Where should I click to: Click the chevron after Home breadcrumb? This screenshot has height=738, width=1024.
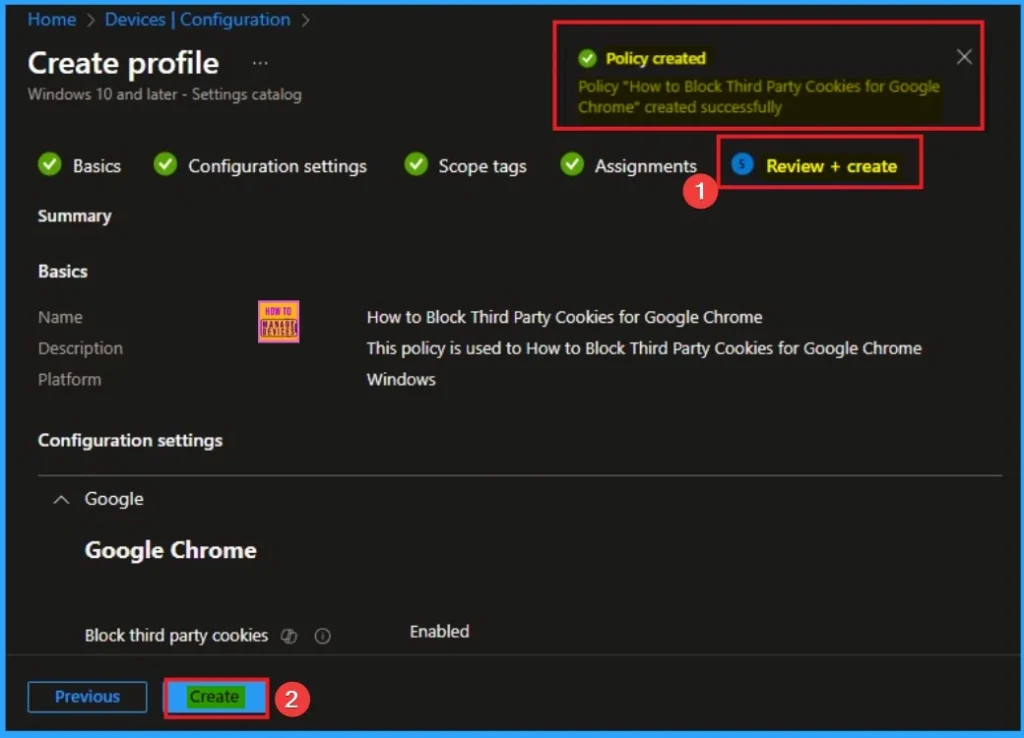91,20
